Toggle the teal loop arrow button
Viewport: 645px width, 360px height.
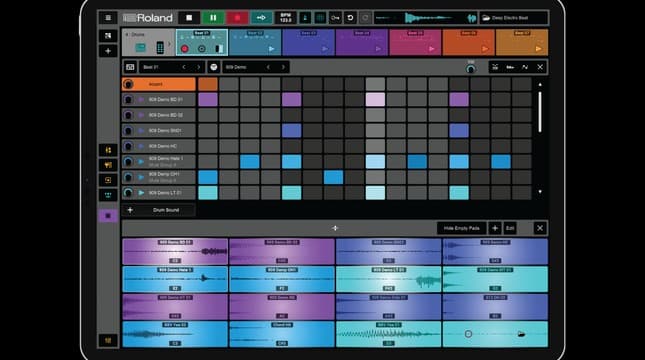[x=261, y=18]
